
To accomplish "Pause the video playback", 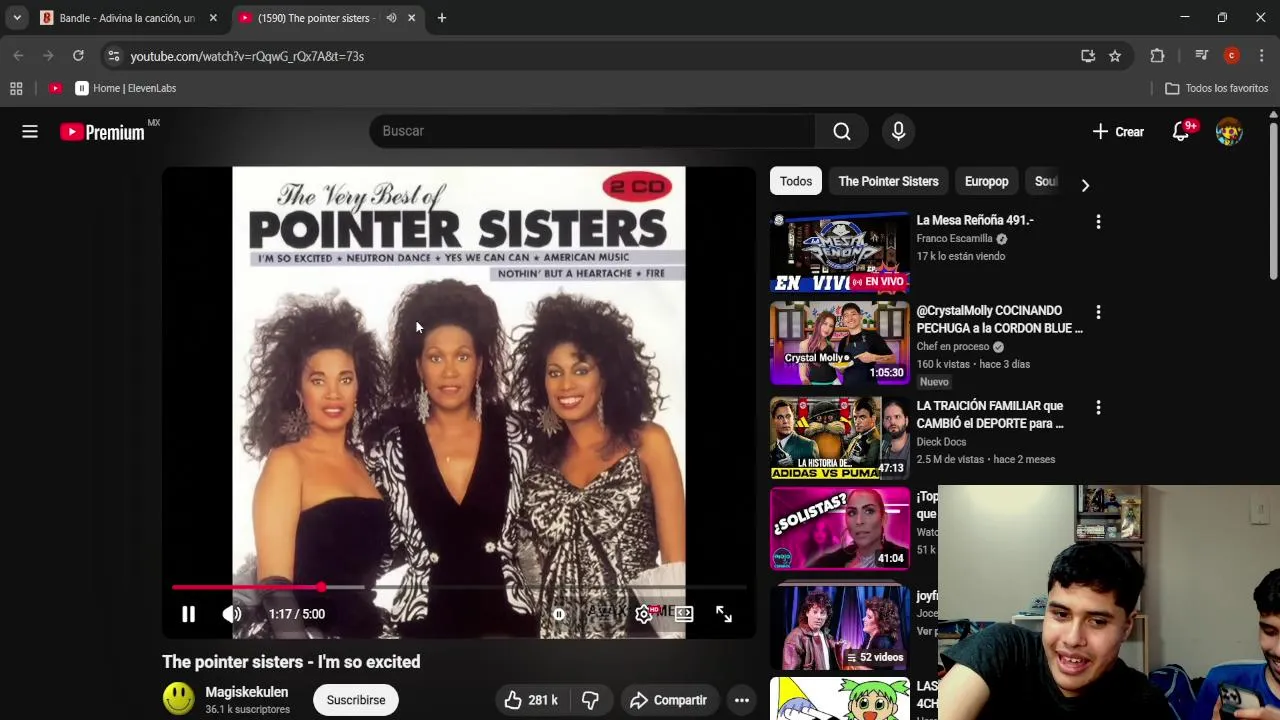I will [x=188, y=614].
